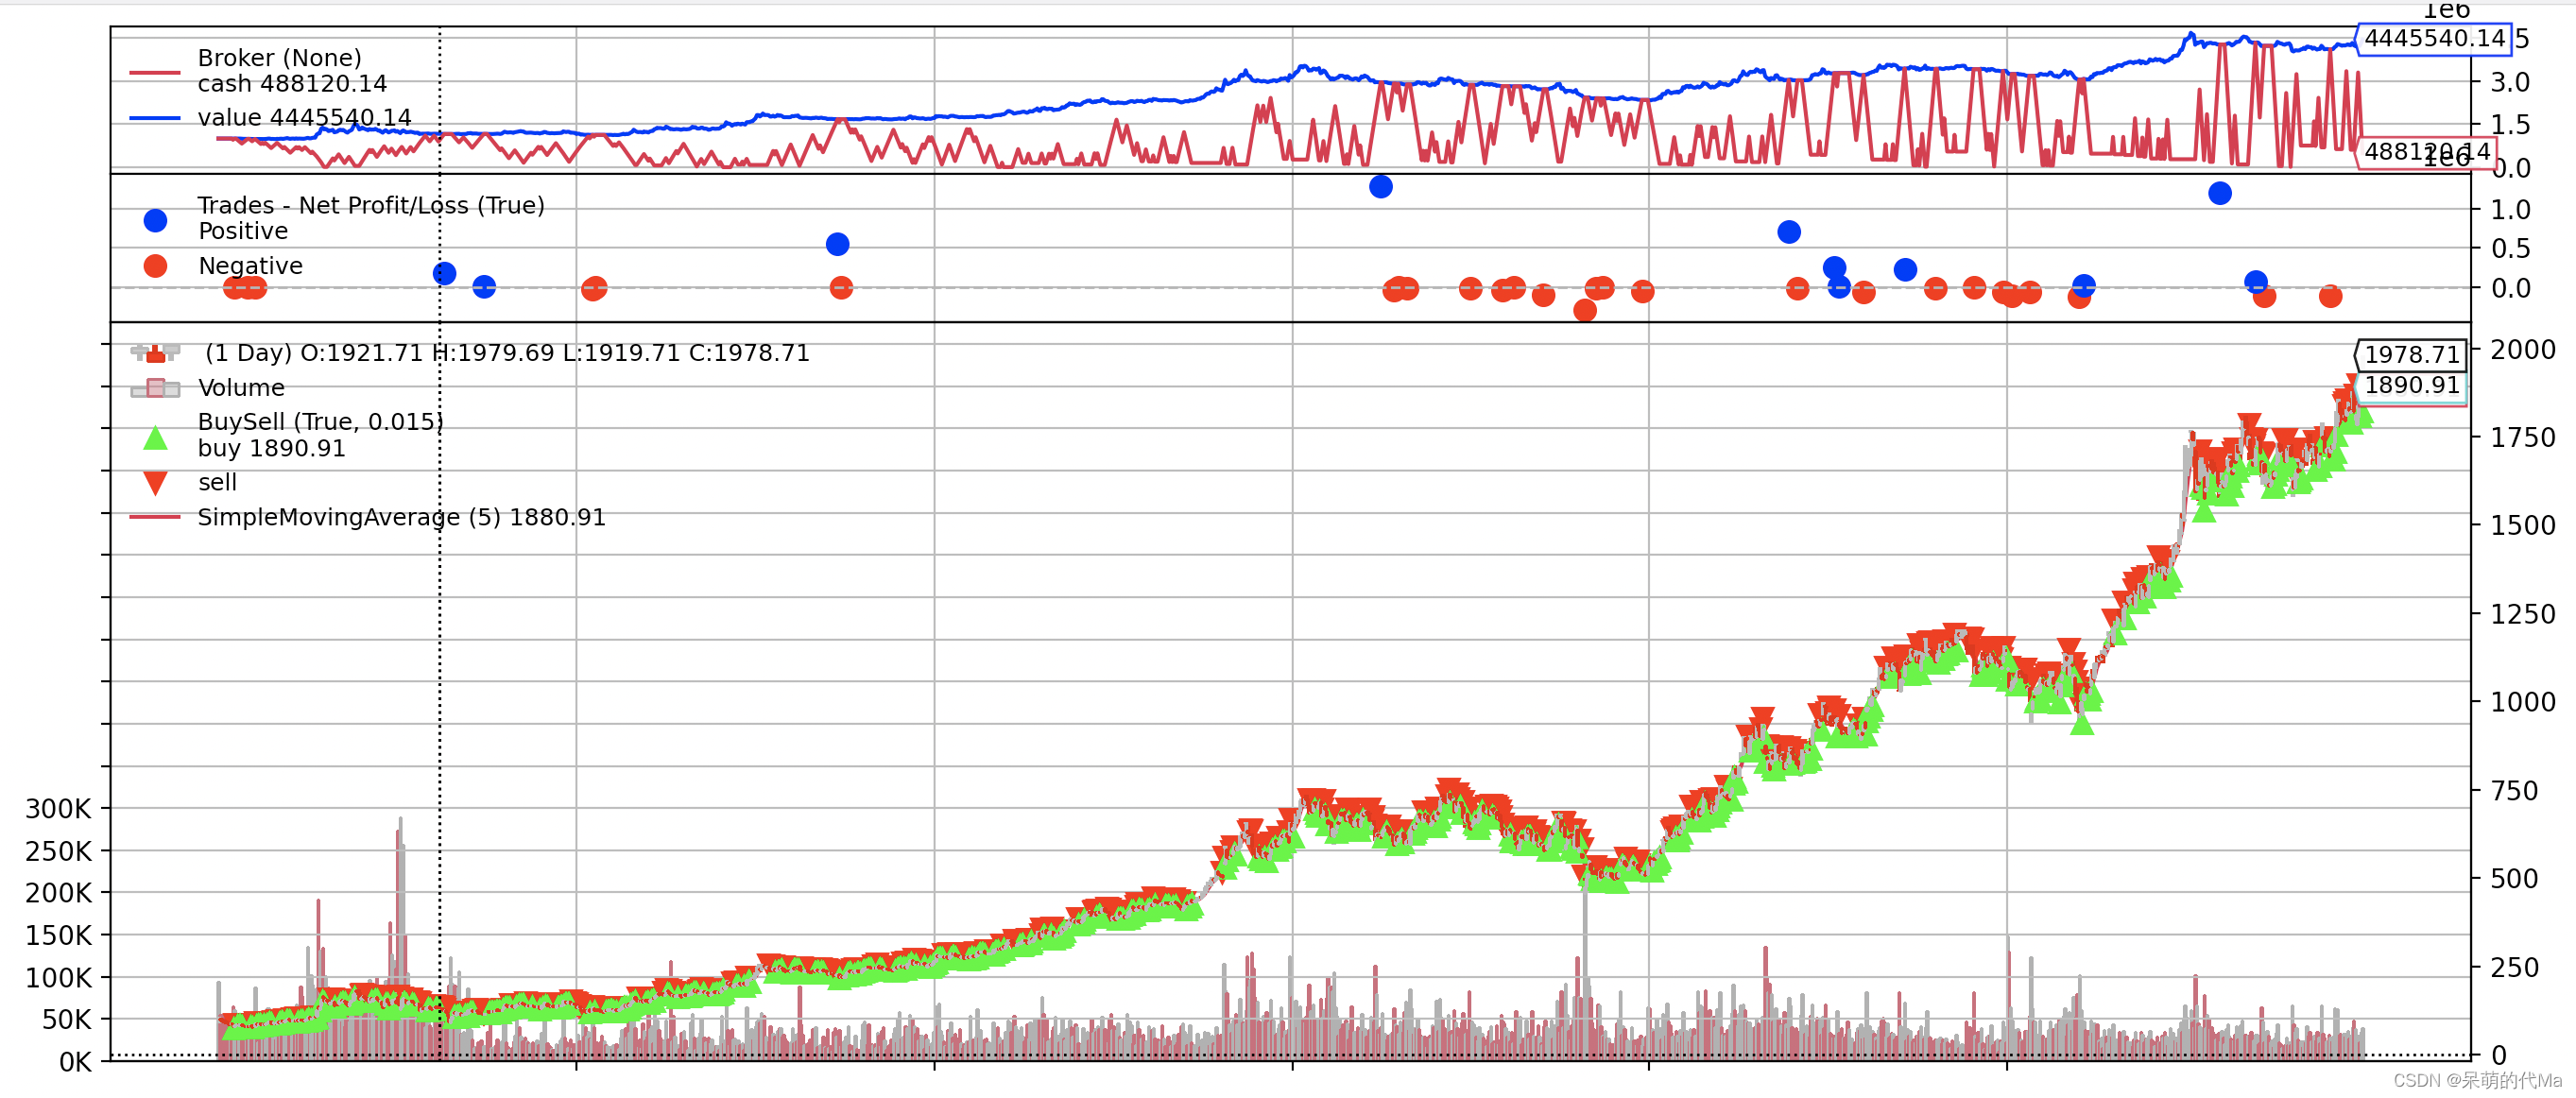Screen dimensions: 2576x1098
Task: Click the red Negative trades legend dot
Action: coord(155,266)
